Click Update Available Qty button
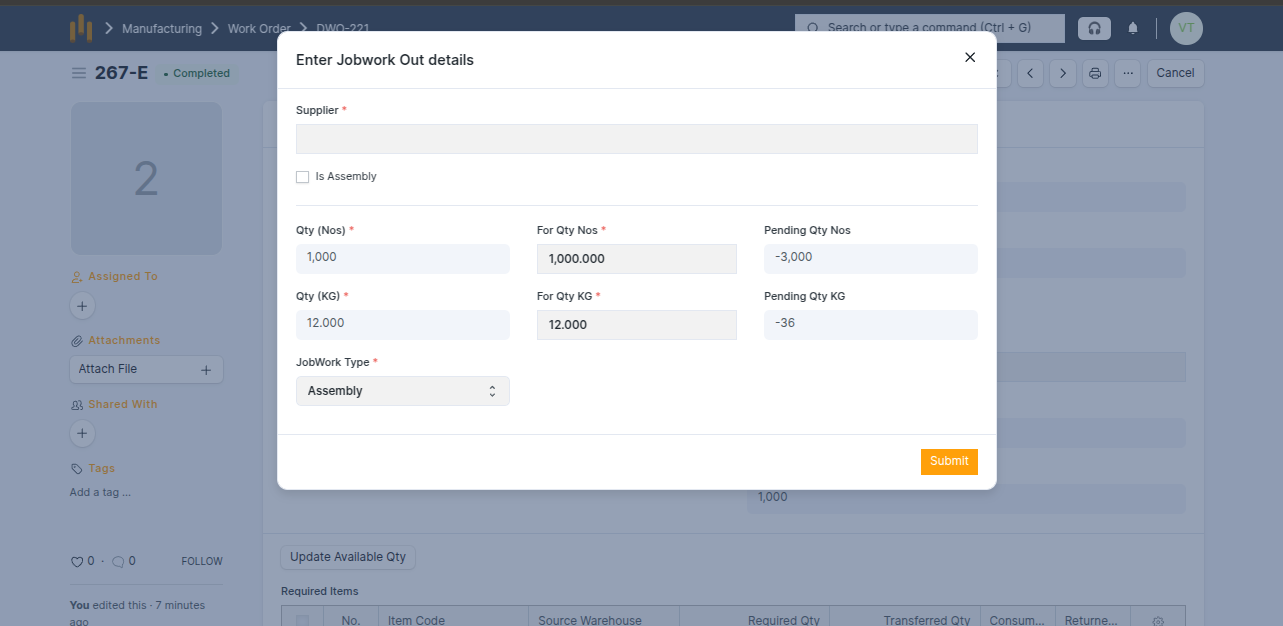This screenshot has height=626, width=1283. click(x=347, y=557)
